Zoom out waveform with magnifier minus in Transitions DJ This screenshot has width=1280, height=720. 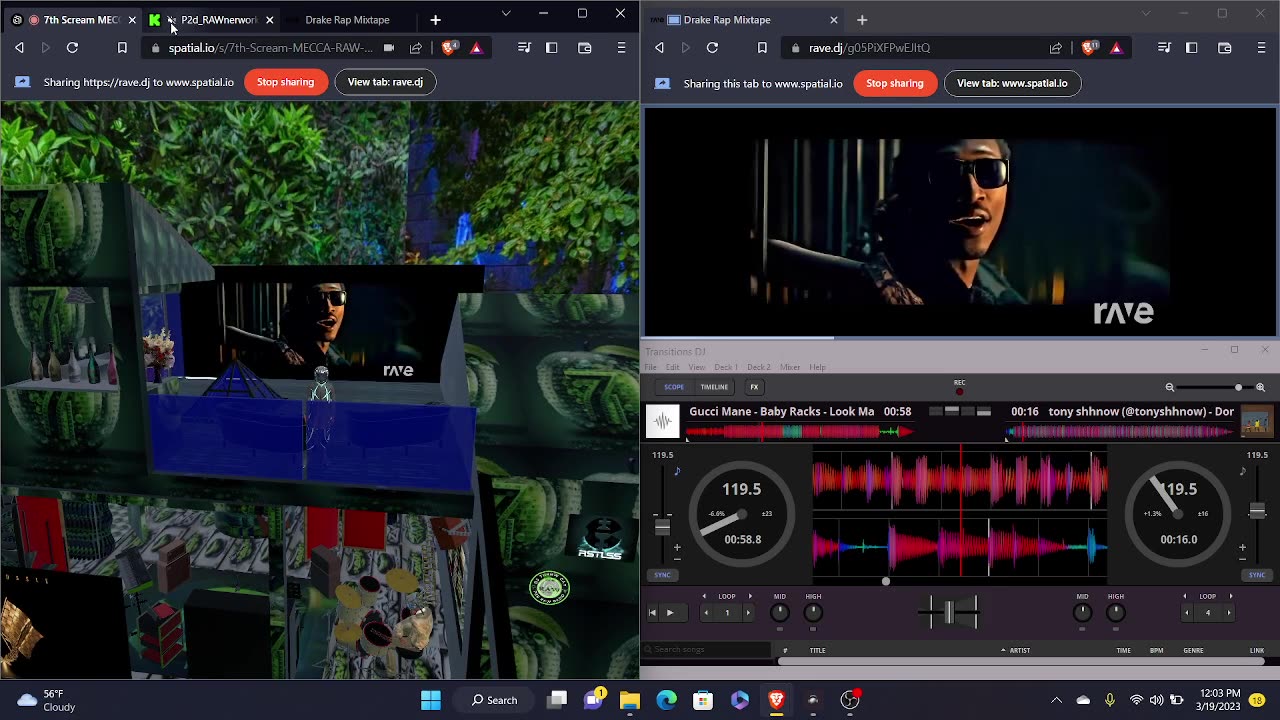(x=1169, y=387)
